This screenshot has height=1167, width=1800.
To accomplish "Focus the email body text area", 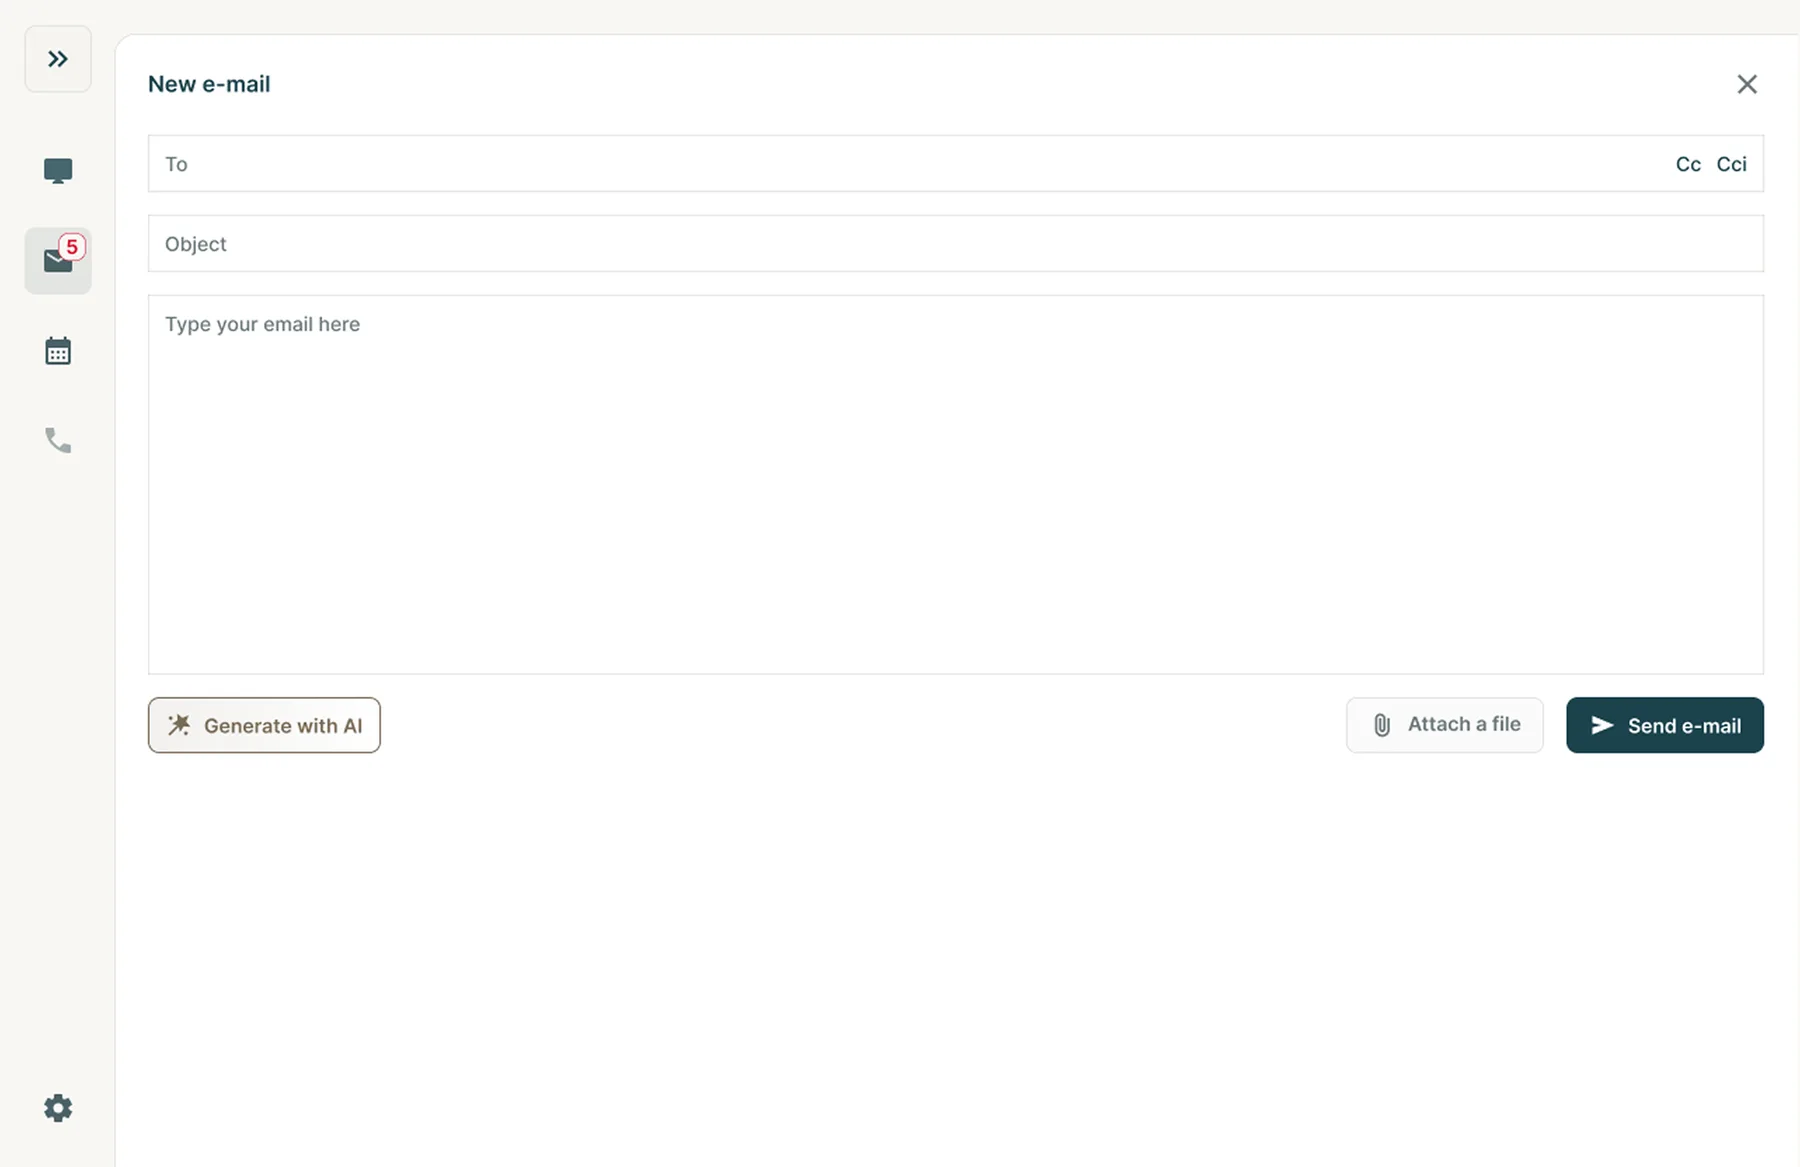I will coord(956,485).
